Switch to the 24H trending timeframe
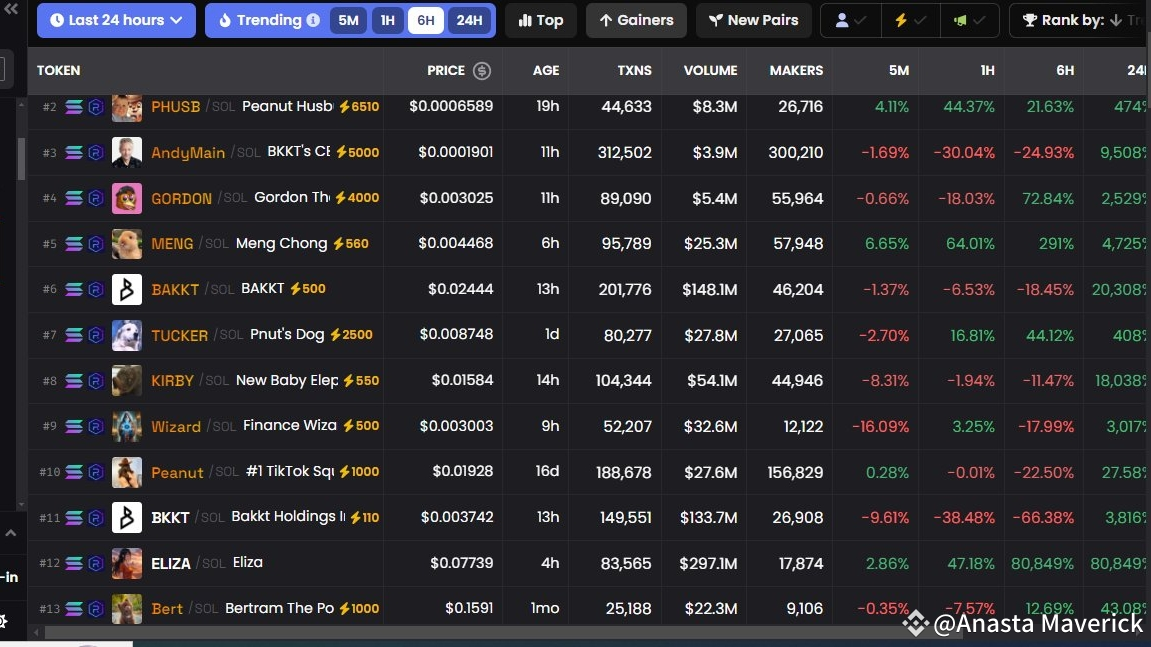This screenshot has width=1151, height=647. point(468,20)
